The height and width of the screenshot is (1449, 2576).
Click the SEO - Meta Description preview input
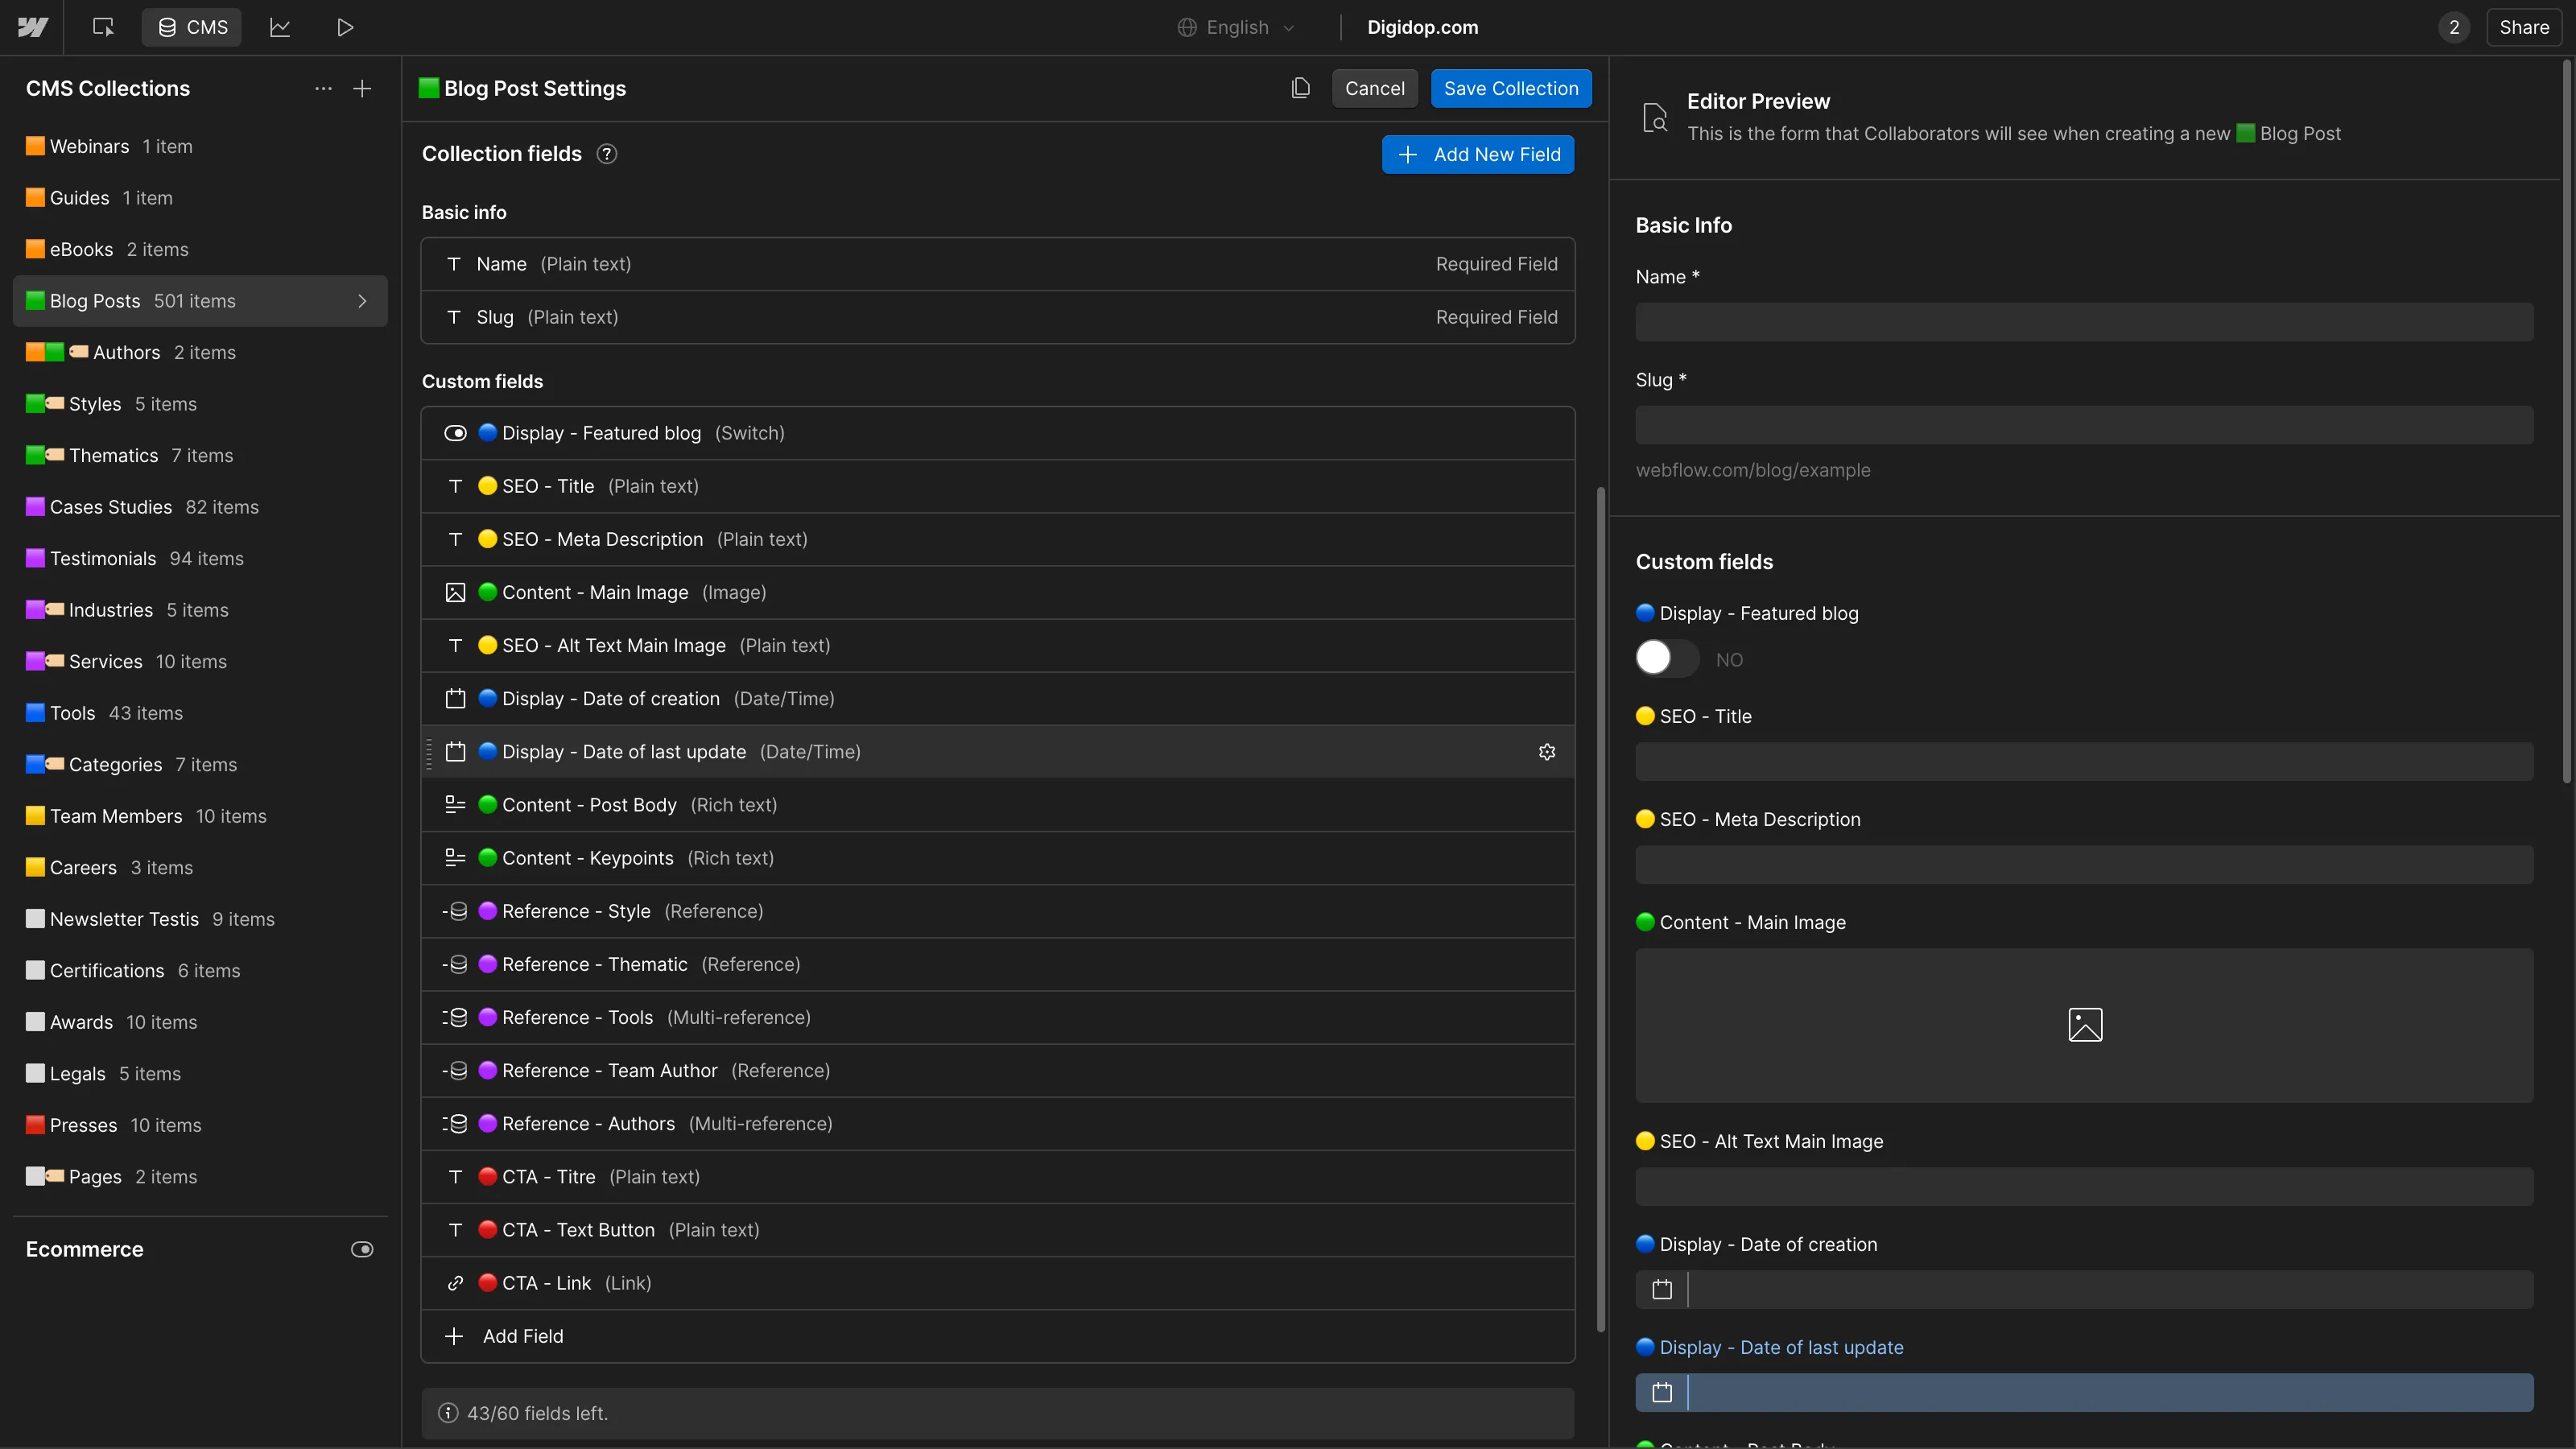(2085, 865)
